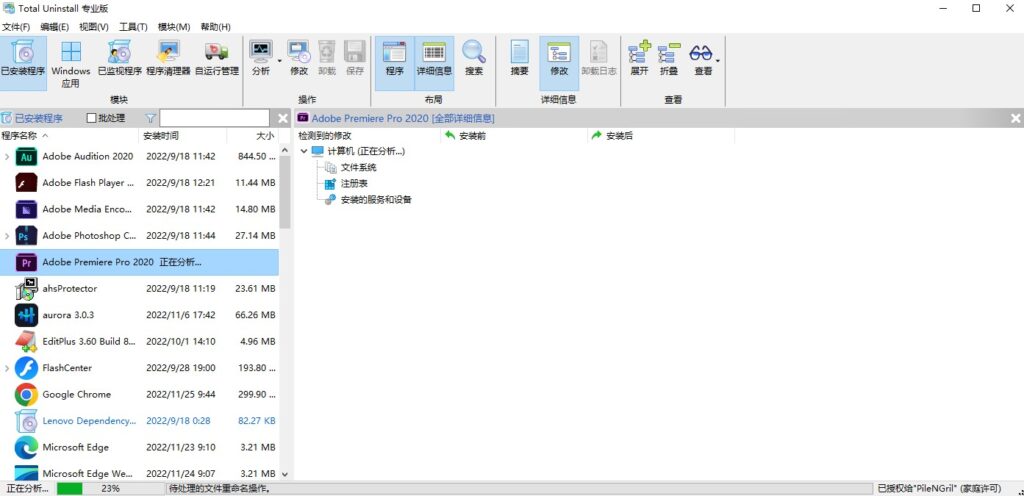Click the 安装后 column header
The height and width of the screenshot is (496, 1024).
click(661, 136)
